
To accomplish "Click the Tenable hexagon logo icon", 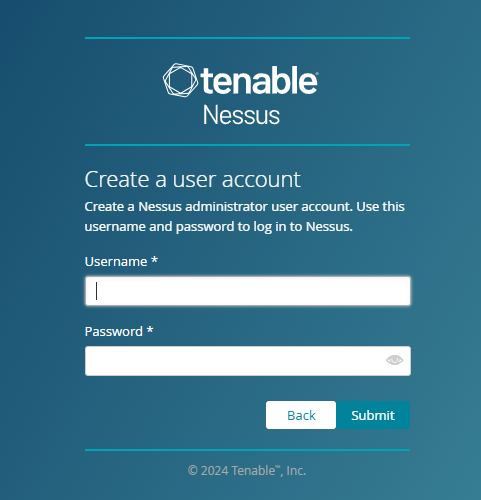I will [x=180, y=80].
